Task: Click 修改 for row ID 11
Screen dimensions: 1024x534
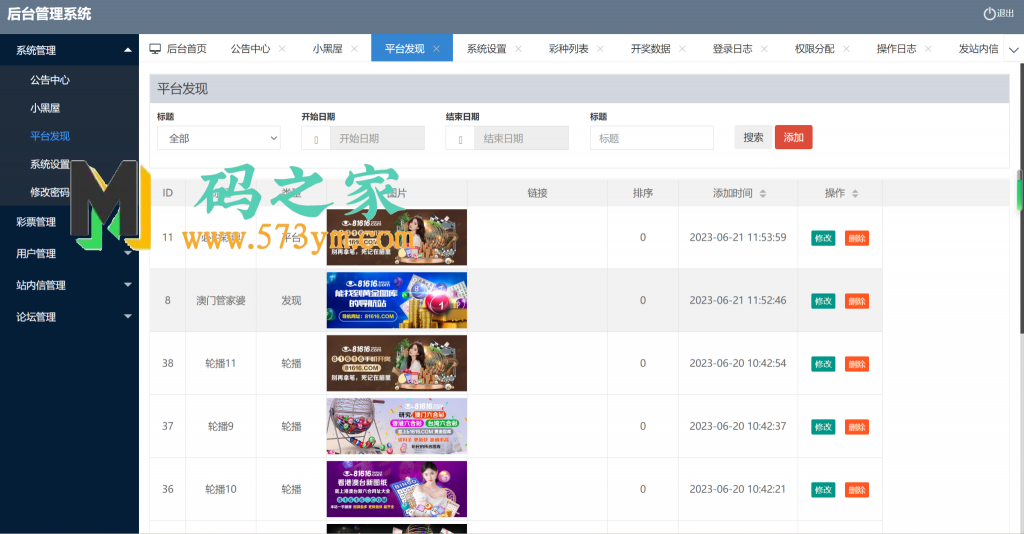Action: point(823,238)
